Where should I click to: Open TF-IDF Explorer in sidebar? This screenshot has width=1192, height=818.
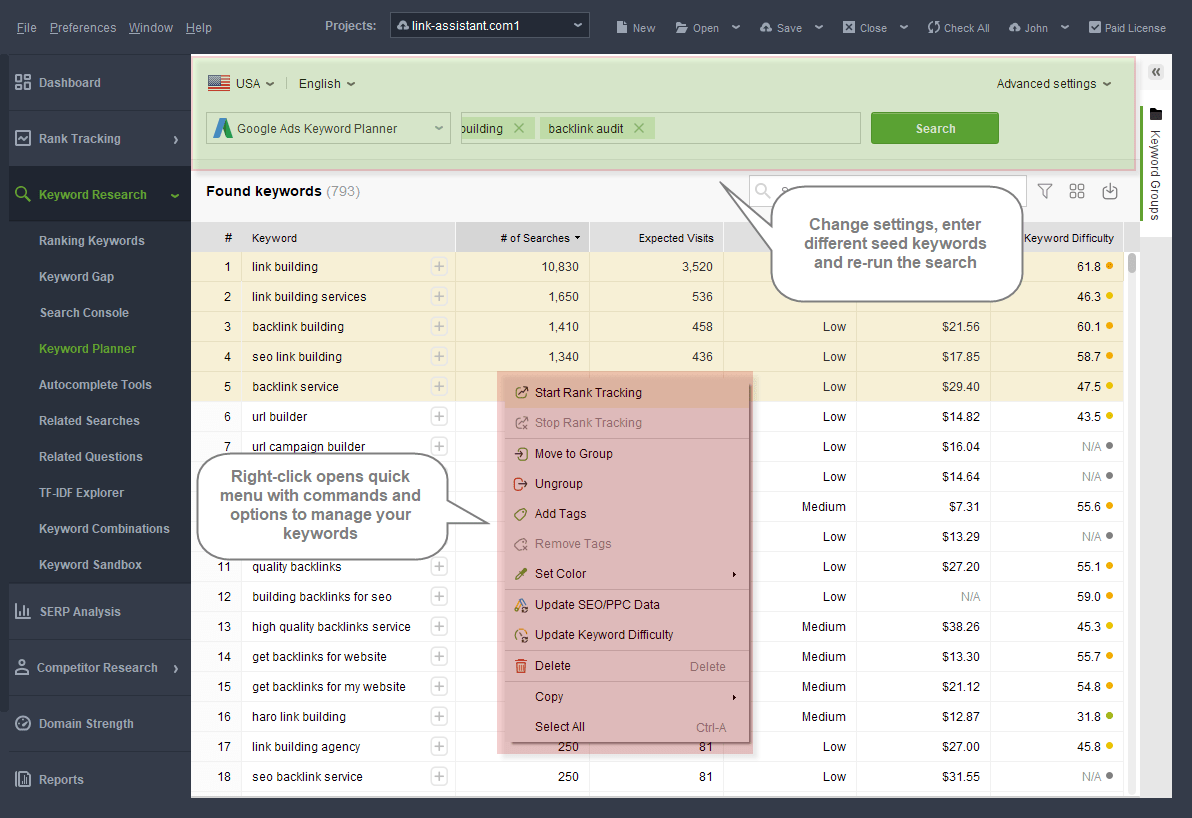pyautogui.click(x=81, y=493)
